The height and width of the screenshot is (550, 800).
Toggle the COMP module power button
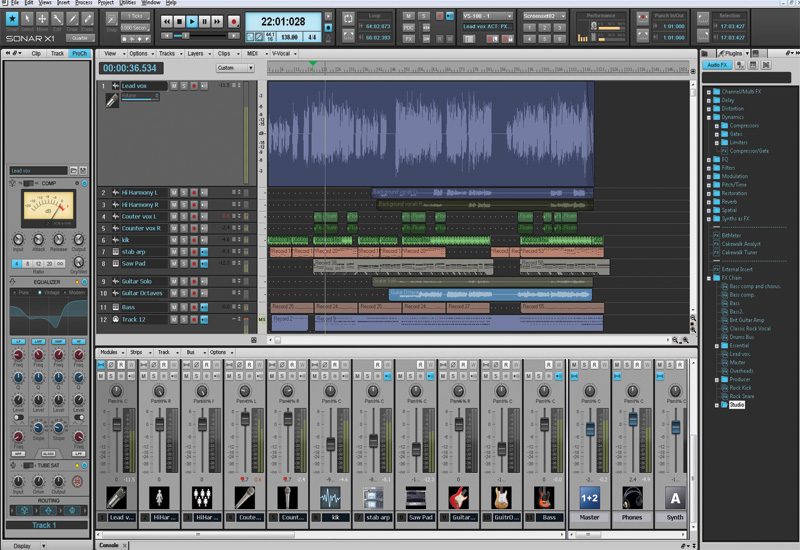coord(84,183)
